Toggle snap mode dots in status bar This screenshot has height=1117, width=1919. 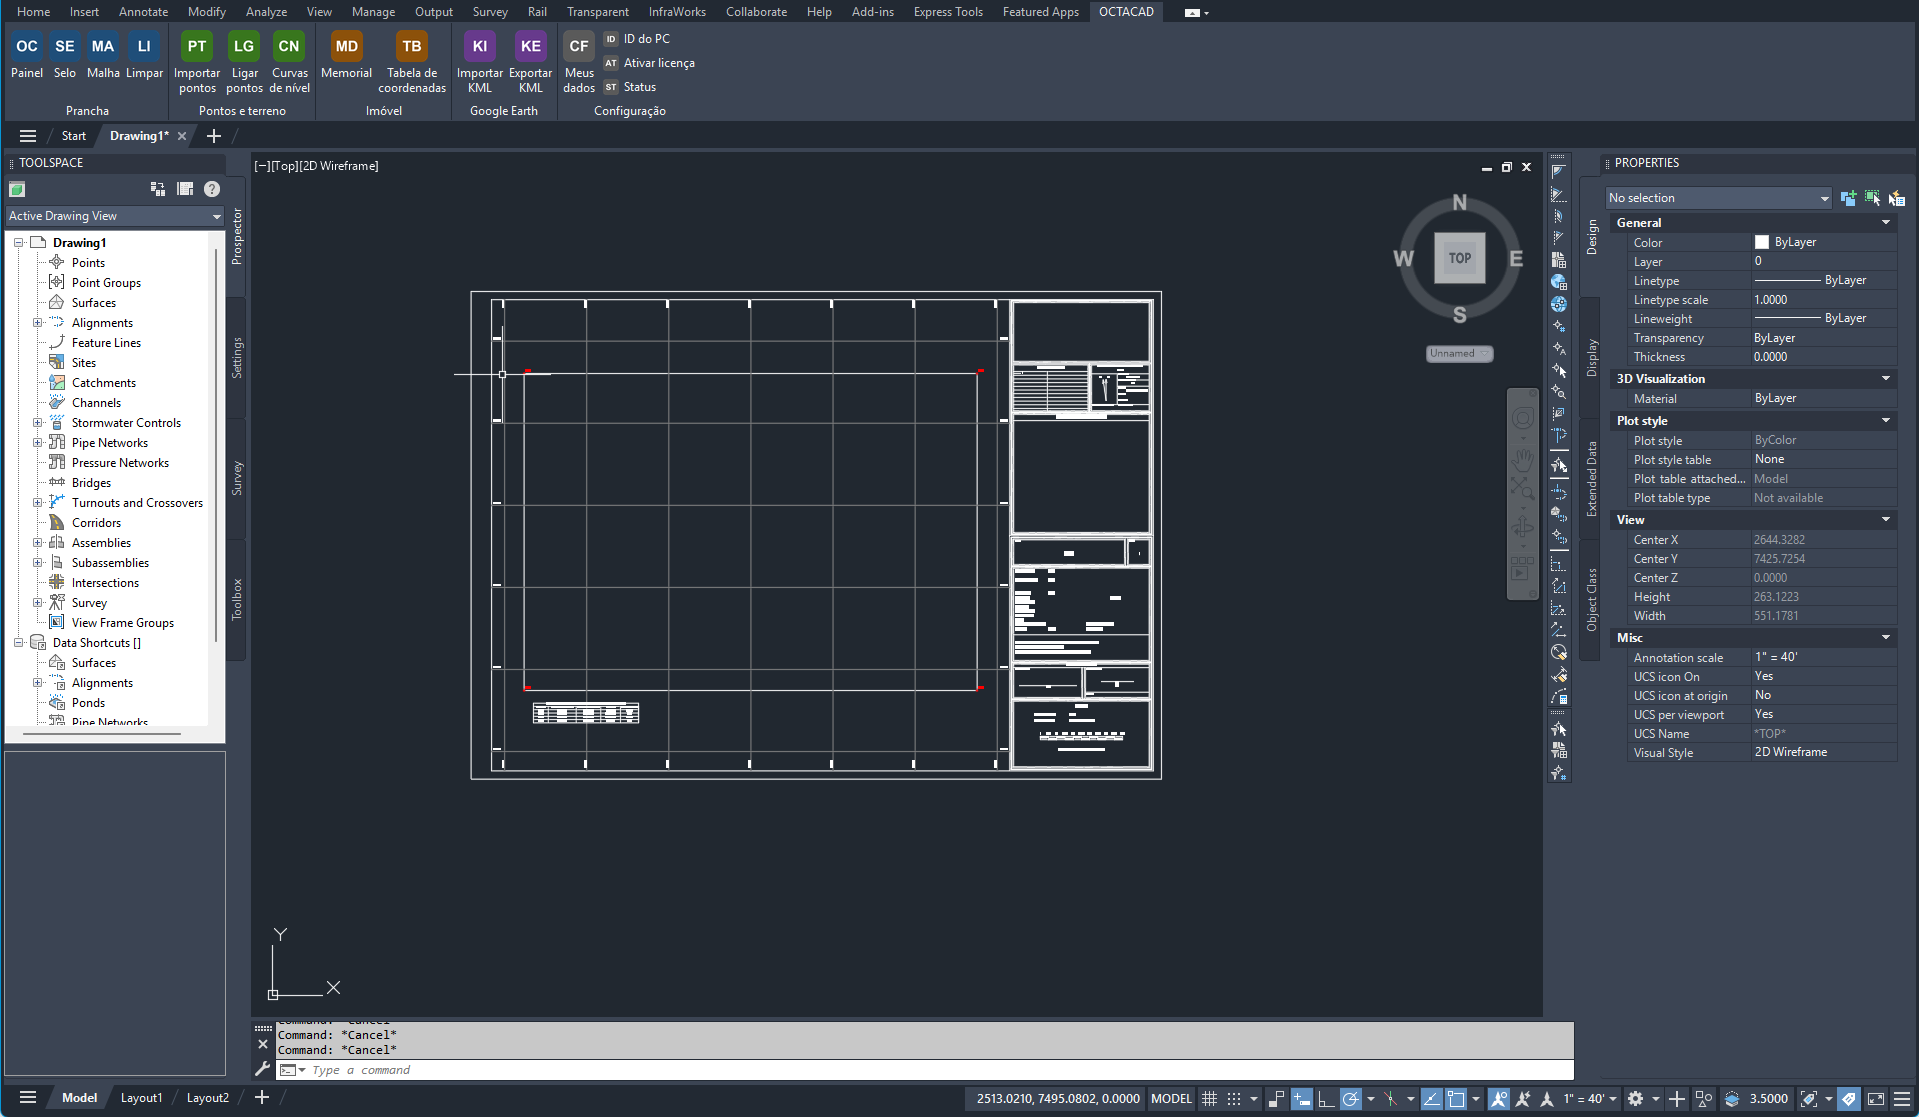(1234, 1098)
